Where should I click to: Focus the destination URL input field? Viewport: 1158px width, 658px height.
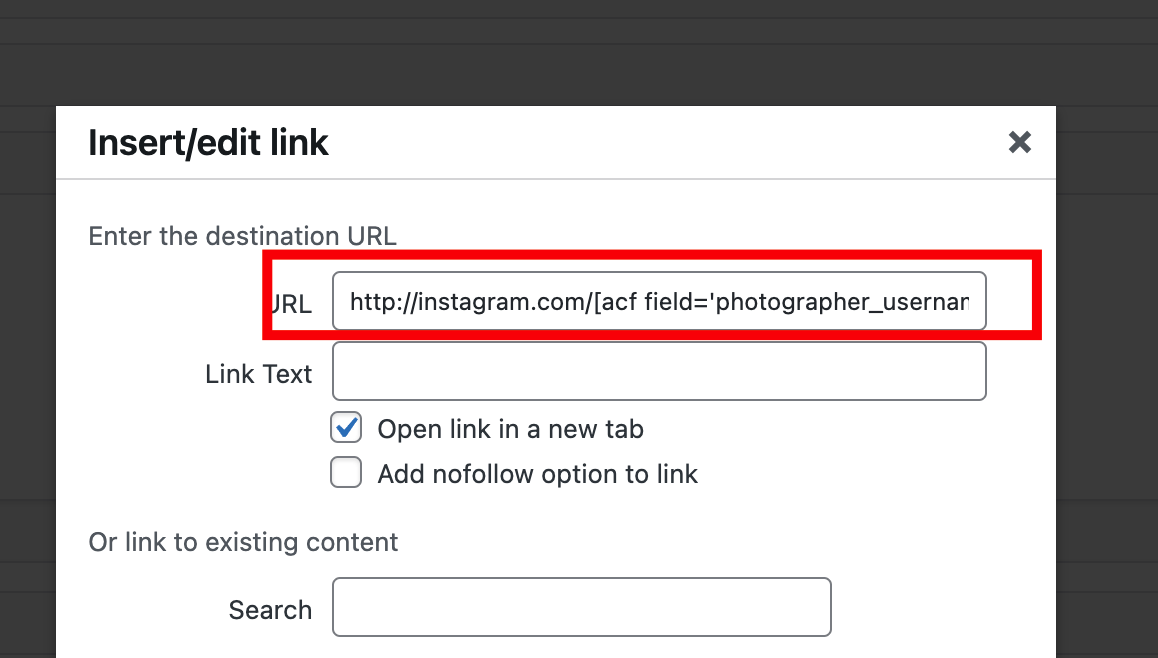coord(659,301)
